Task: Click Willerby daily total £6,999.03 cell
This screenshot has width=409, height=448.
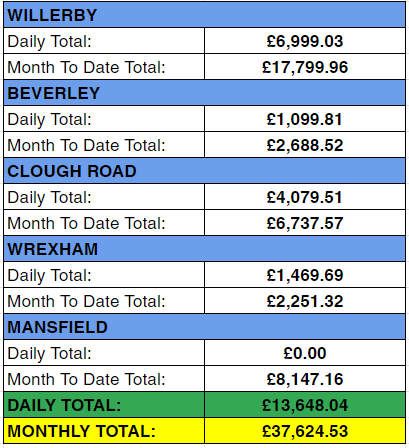Action: (305, 41)
